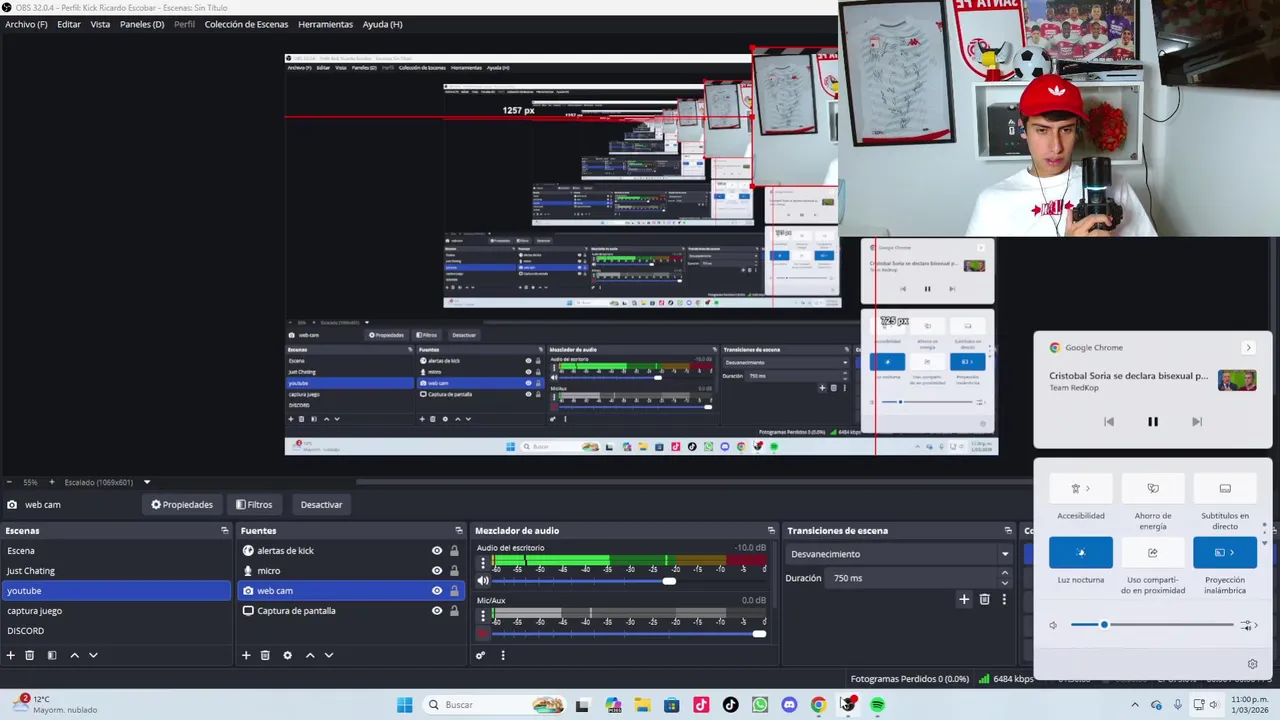Increase Duración value with up arrow
Screen dimensions: 1280x720
tap(1005, 574)
